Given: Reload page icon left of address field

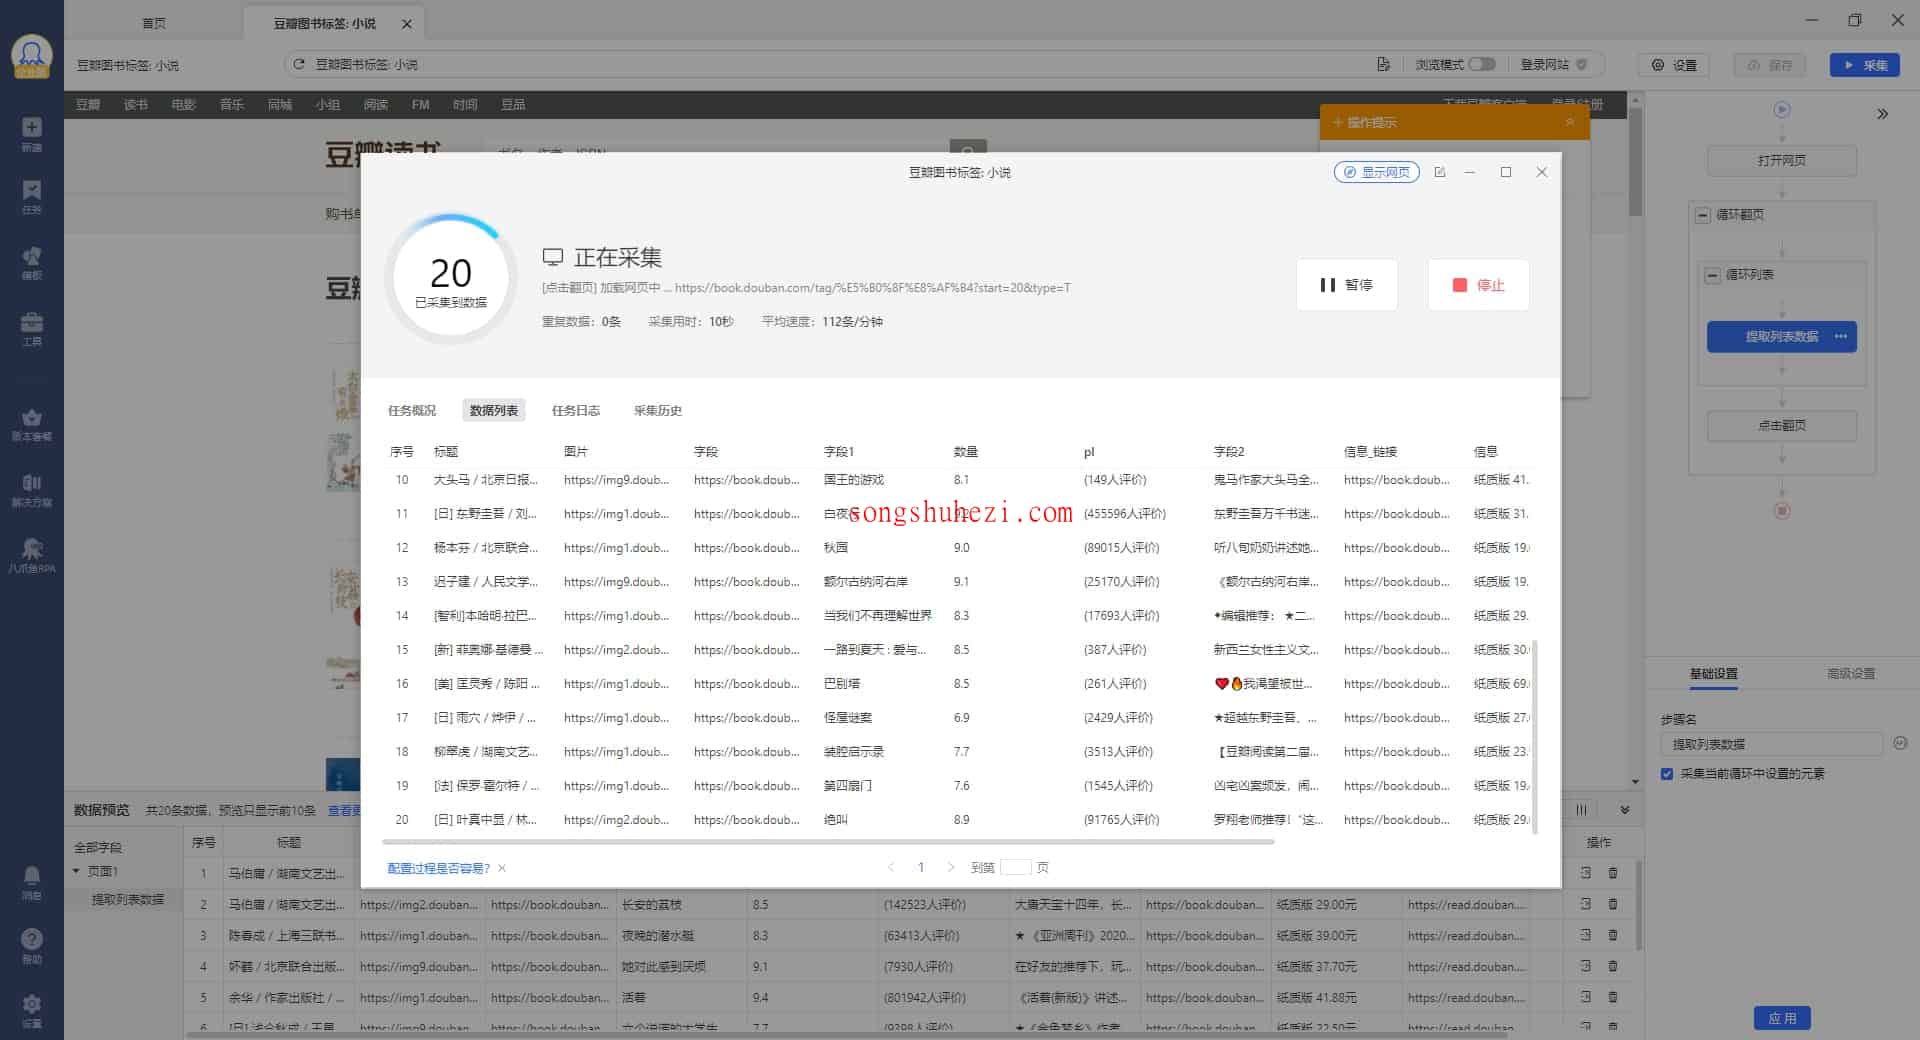Looking at the screenshot, I should point(298,64).
